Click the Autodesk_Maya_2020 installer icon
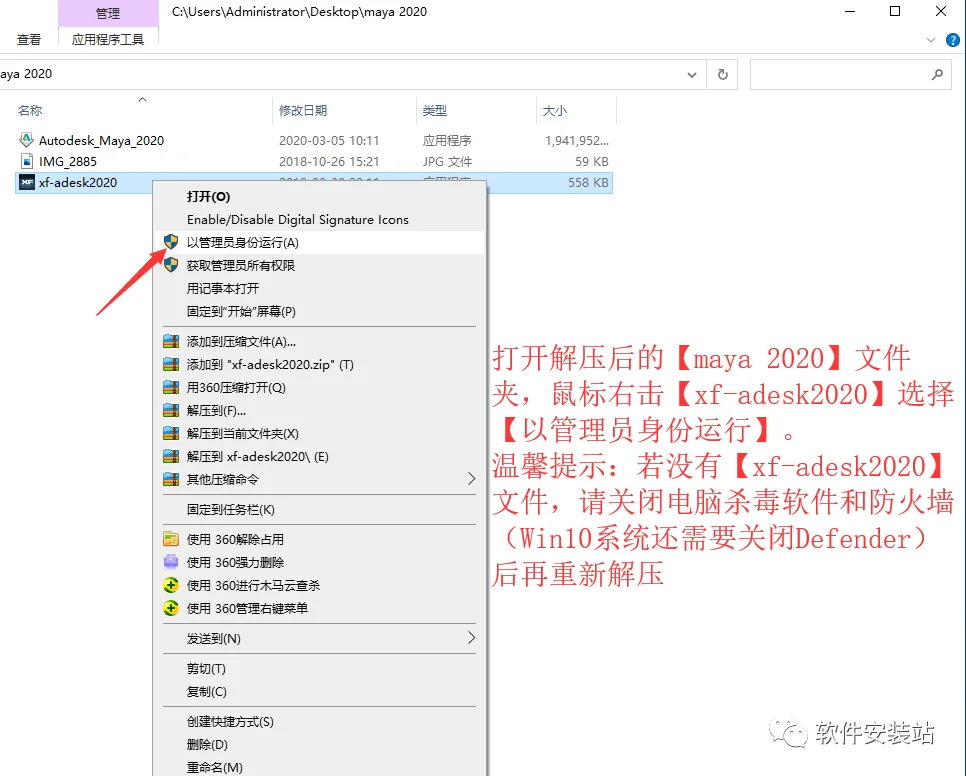The width and height of the screenshot is (966, 776). (26, 140)
